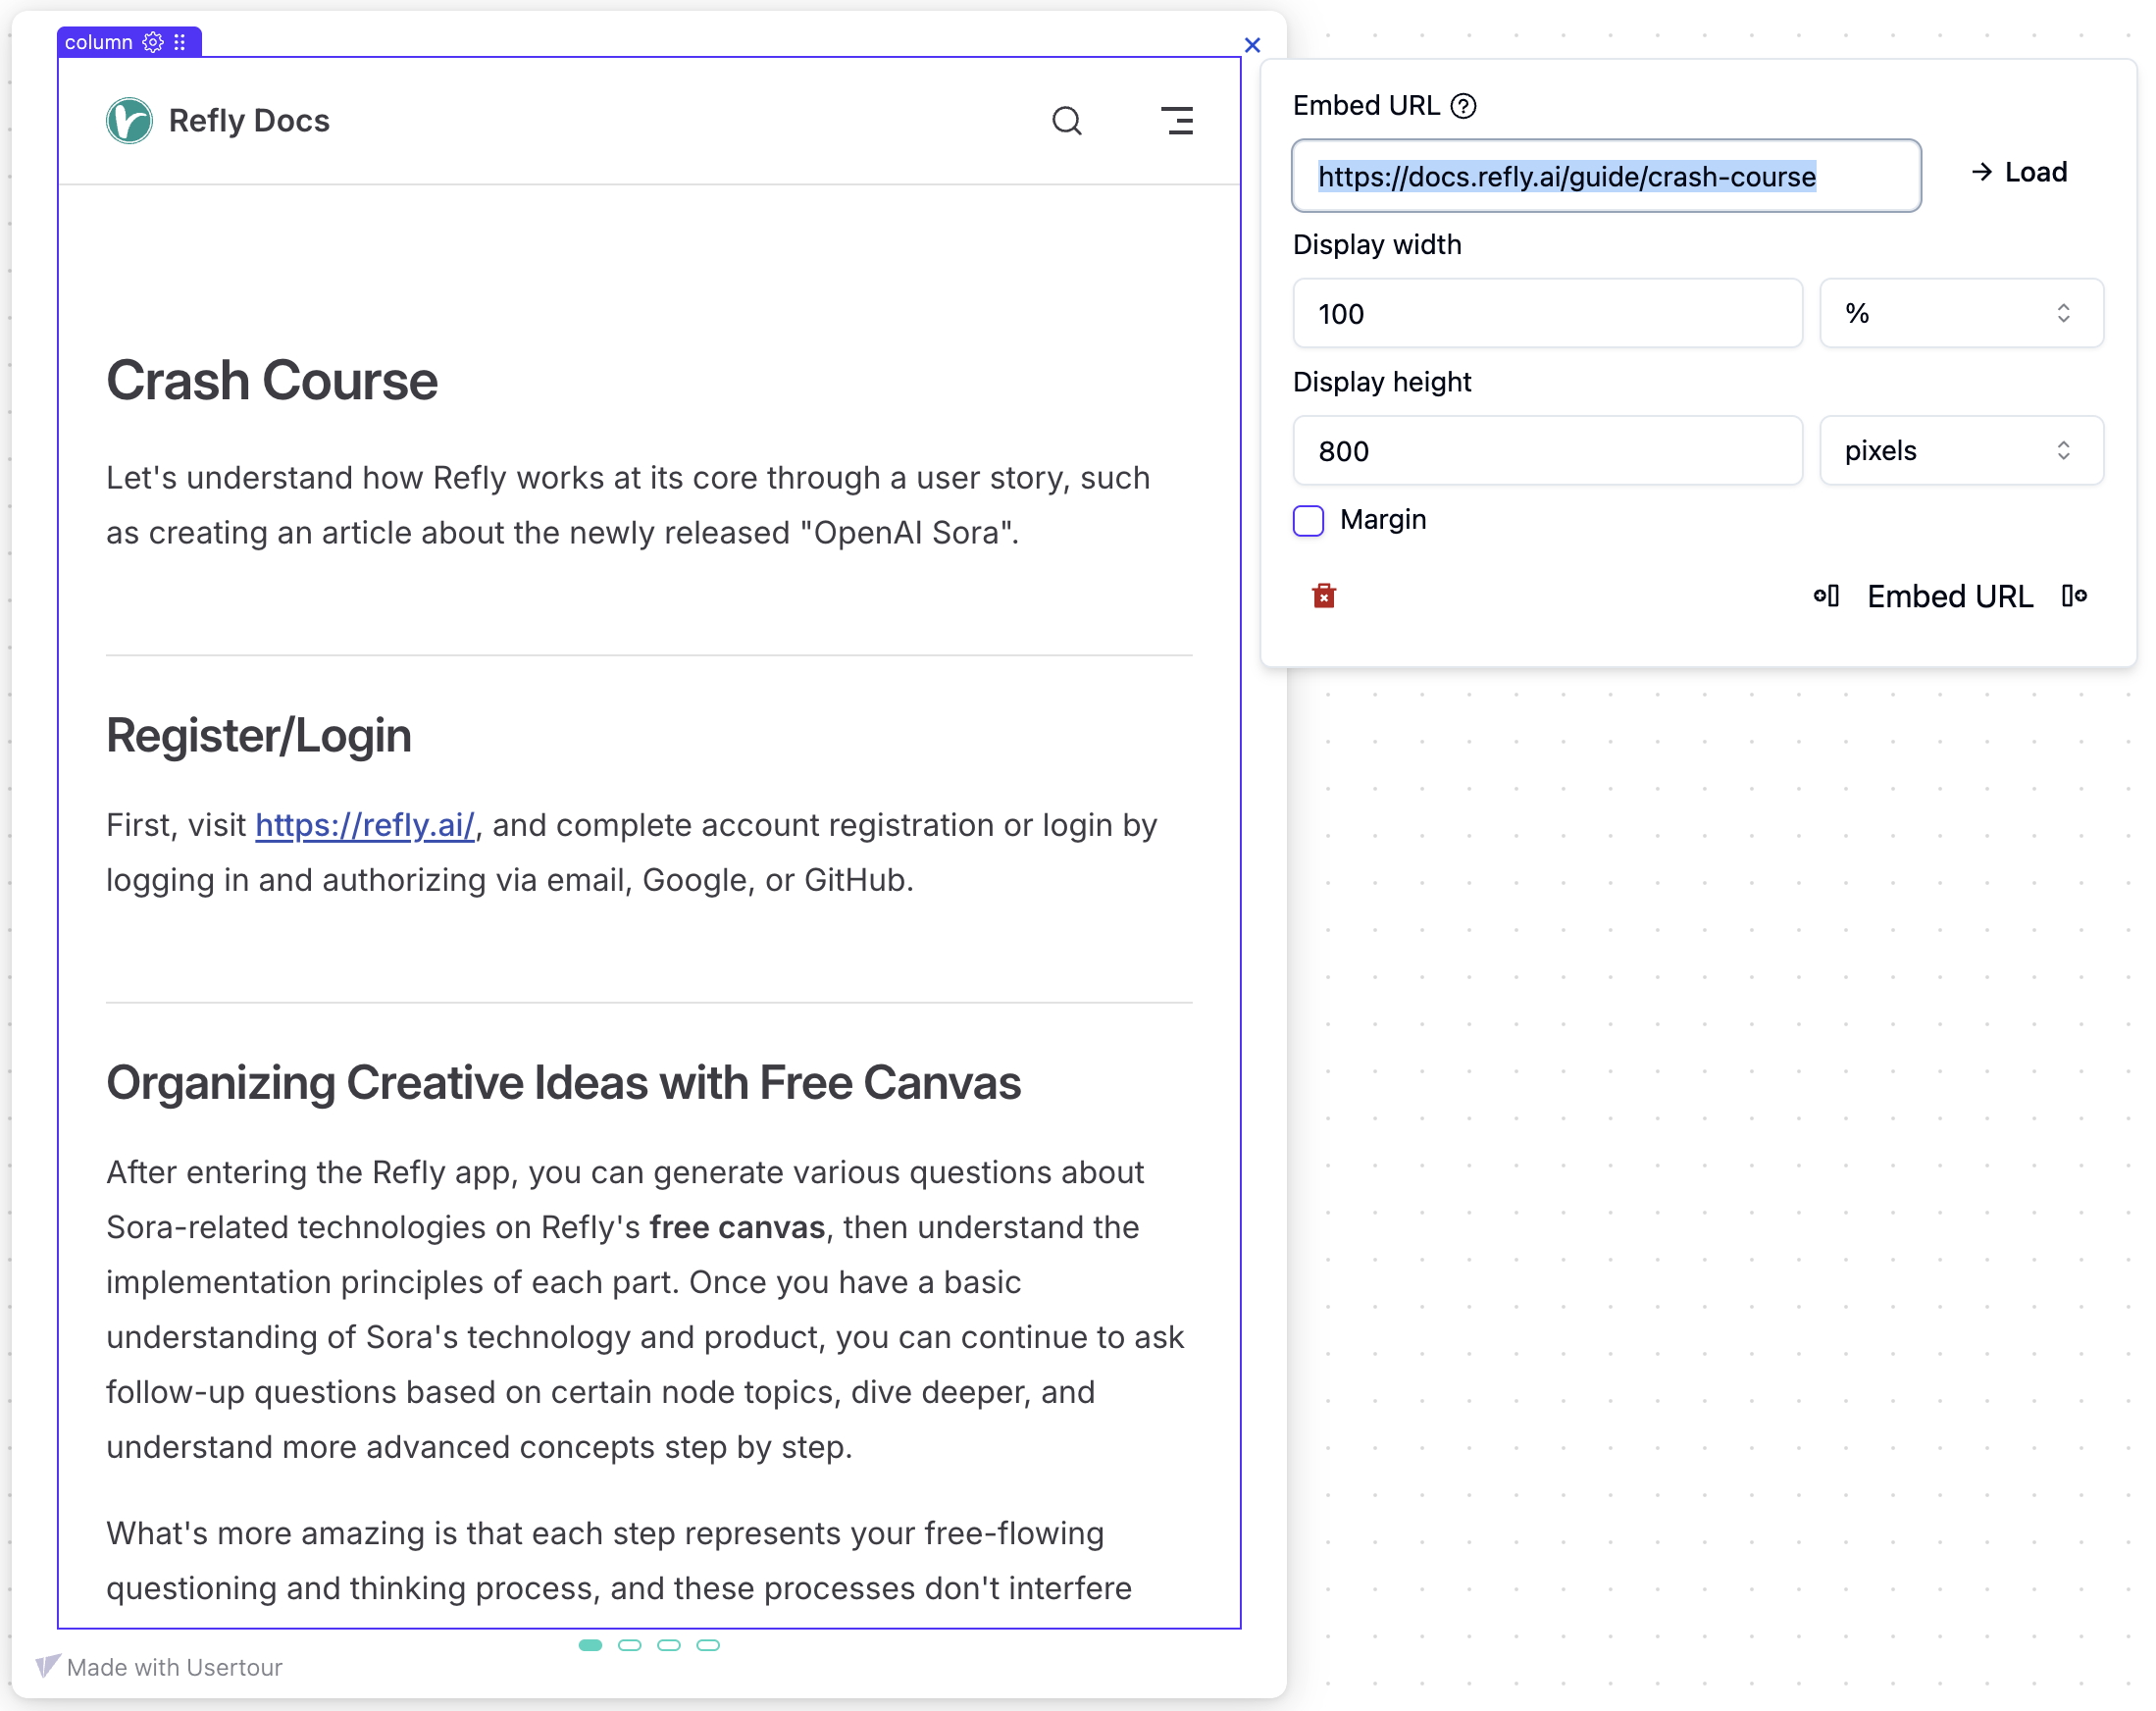
Task: Click the Embed URL text field
Action: tap(1605, 176)
